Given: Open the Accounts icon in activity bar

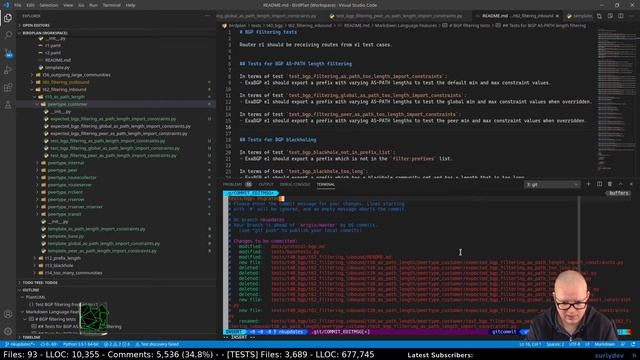Looking at the screenshot, I should point(8,314).
